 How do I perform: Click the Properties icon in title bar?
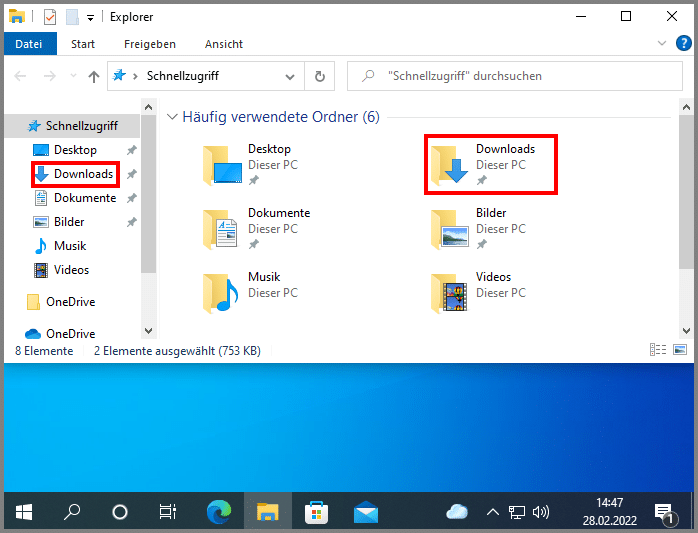50,17
